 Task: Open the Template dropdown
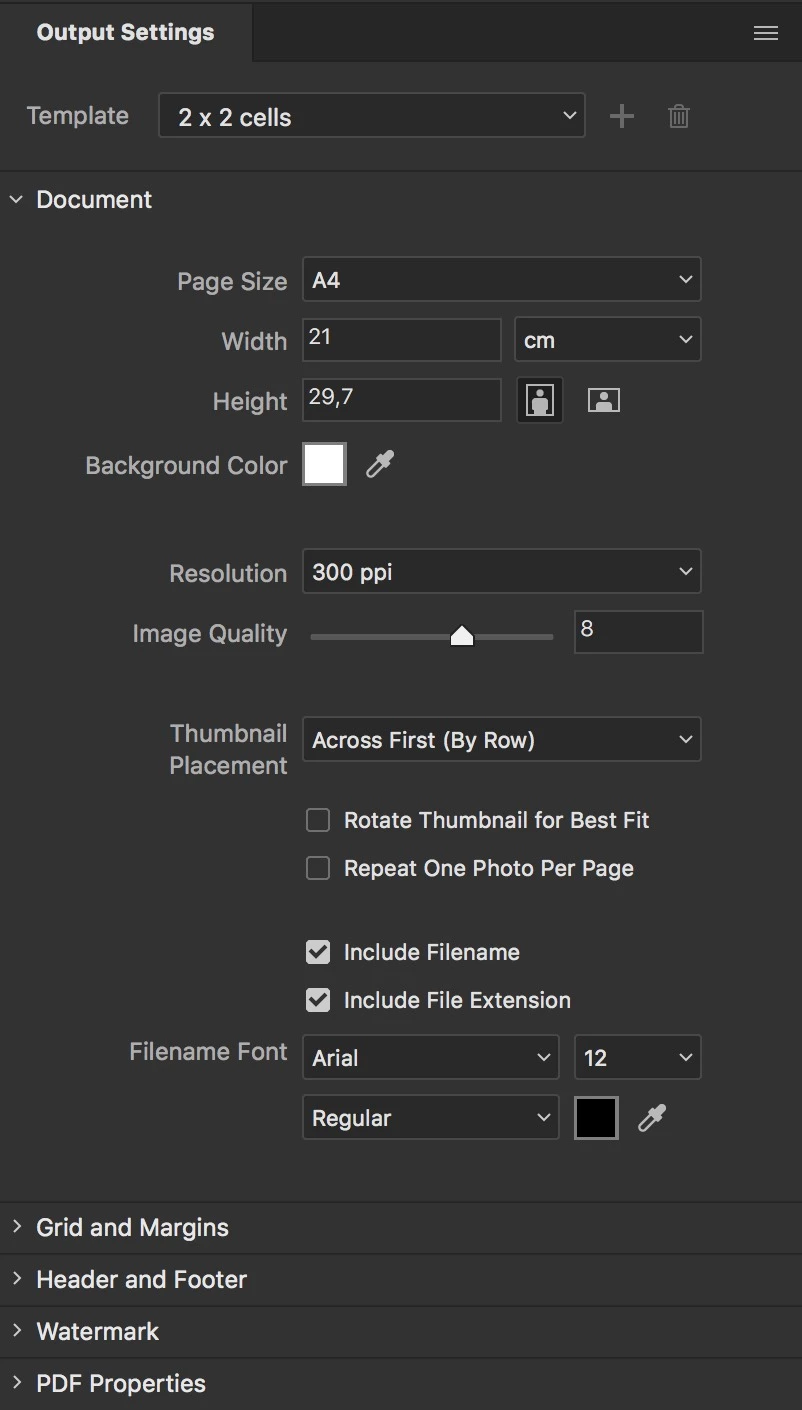coord(372,116)
